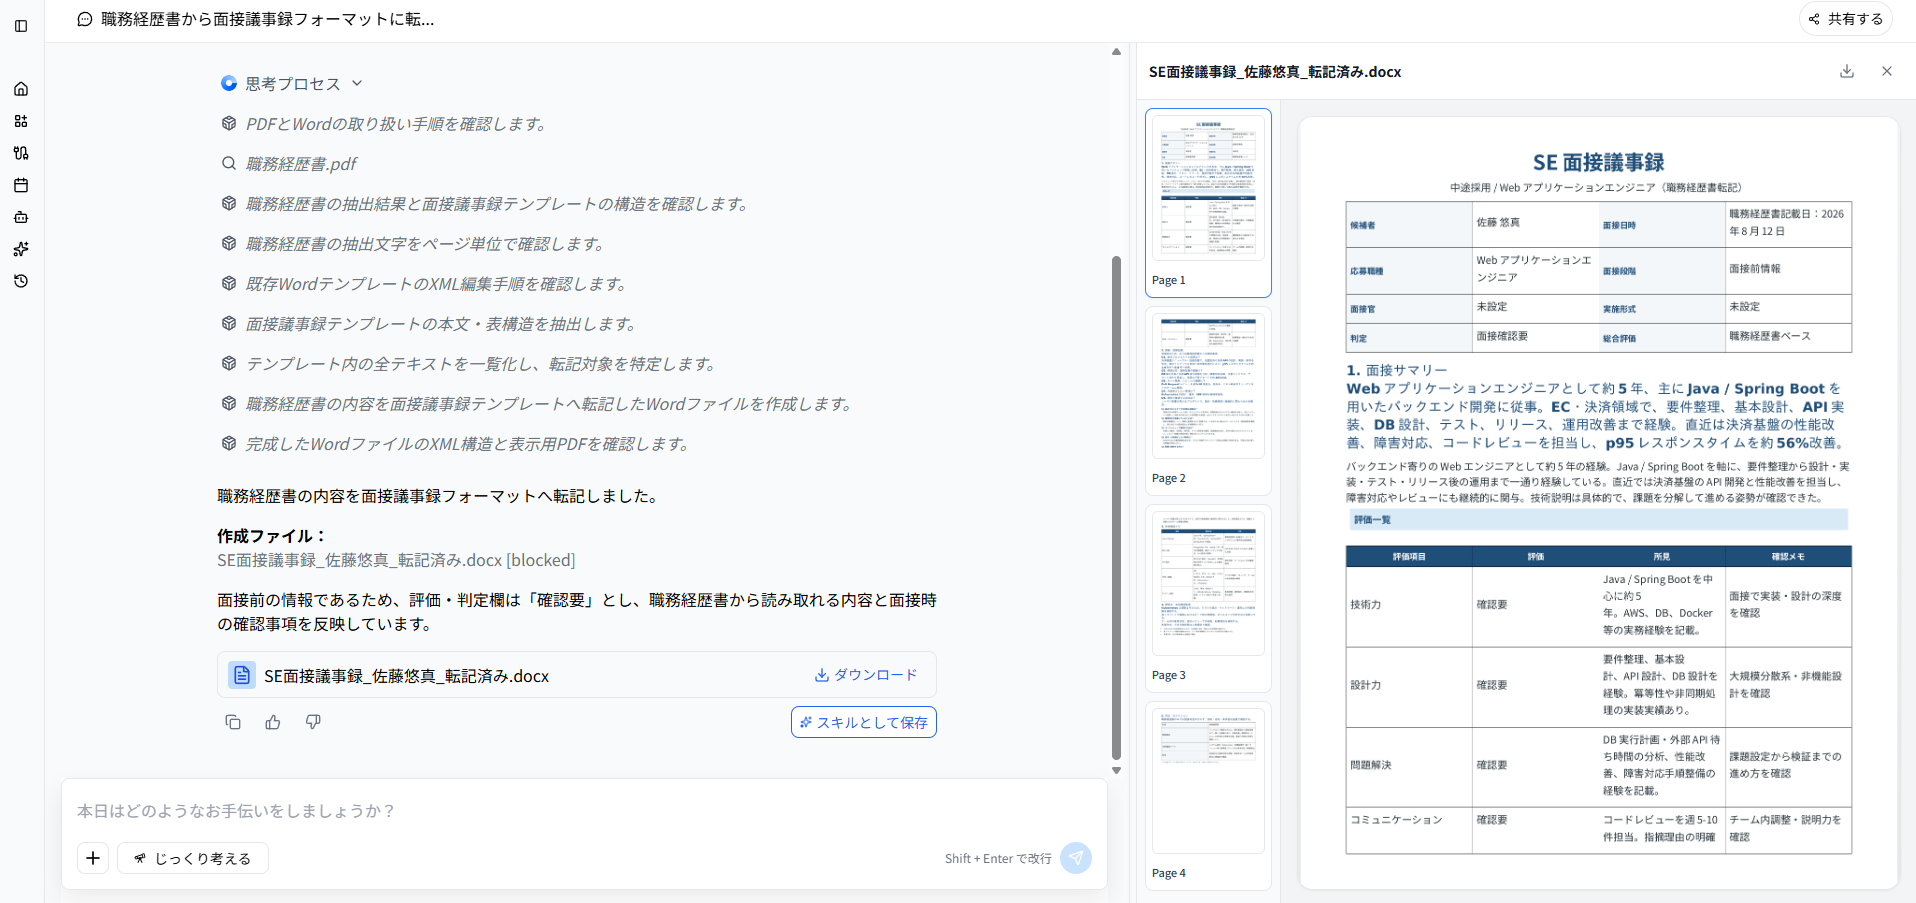Click the 共有する share button
The width and height of the screenshot is (1916, 903).
click(1846, 19)
